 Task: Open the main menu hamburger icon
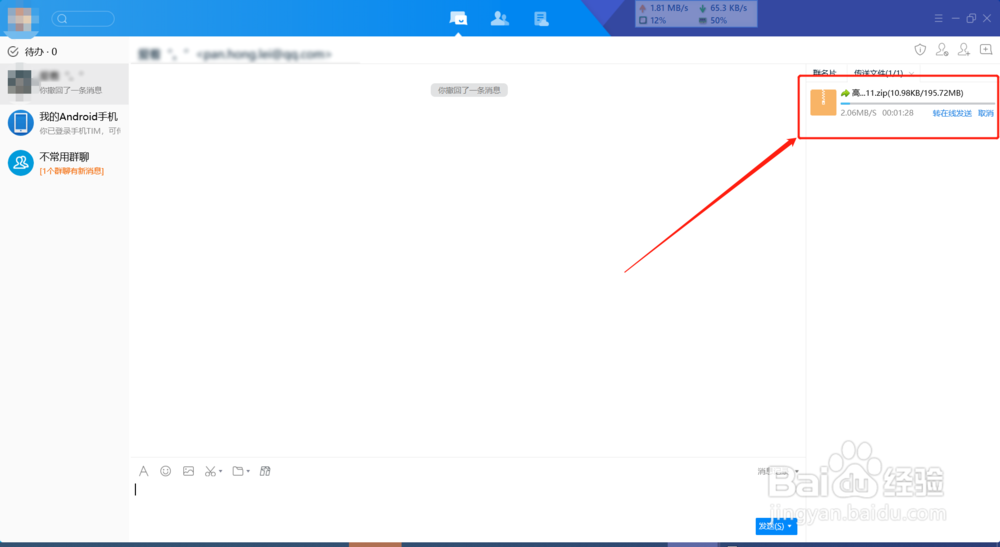tap(938, 18)
